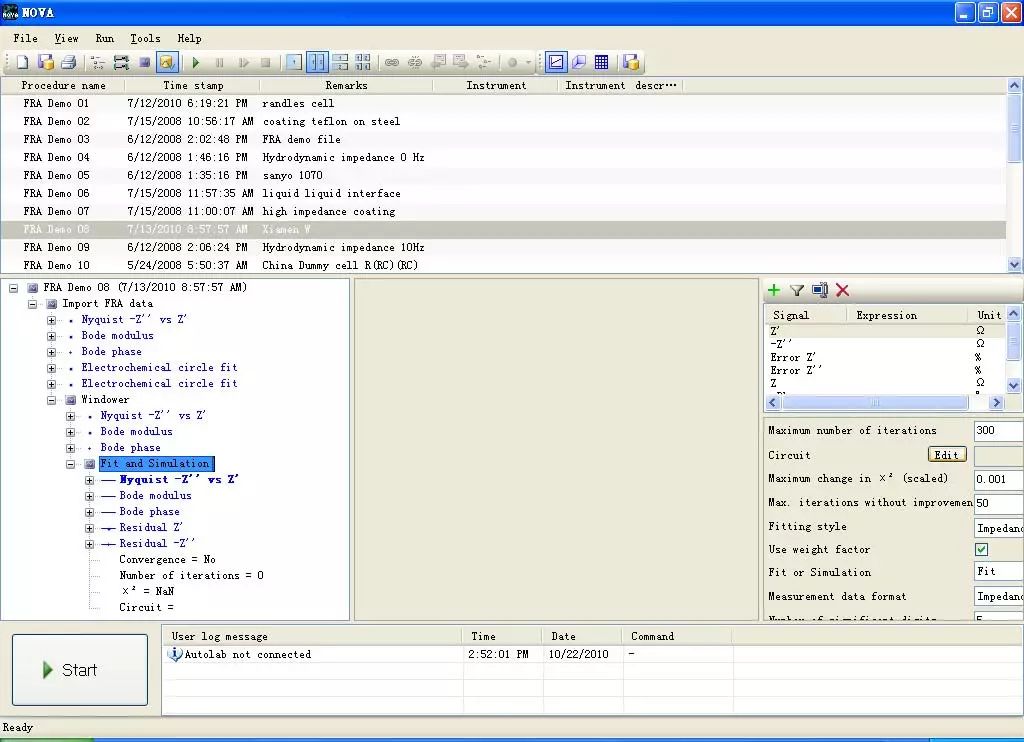Select the FRA Demo 10 China Dummy cell row
The image size is (1024, 742).
tap(503, 265)
